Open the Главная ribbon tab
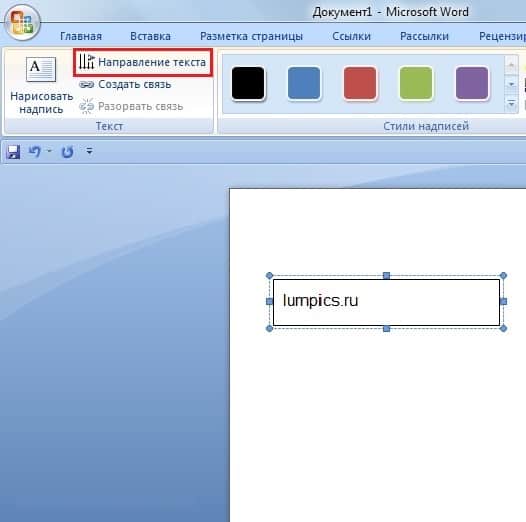Image resolution: width=526 pixels, height=522 pixels. click(81, 36)
